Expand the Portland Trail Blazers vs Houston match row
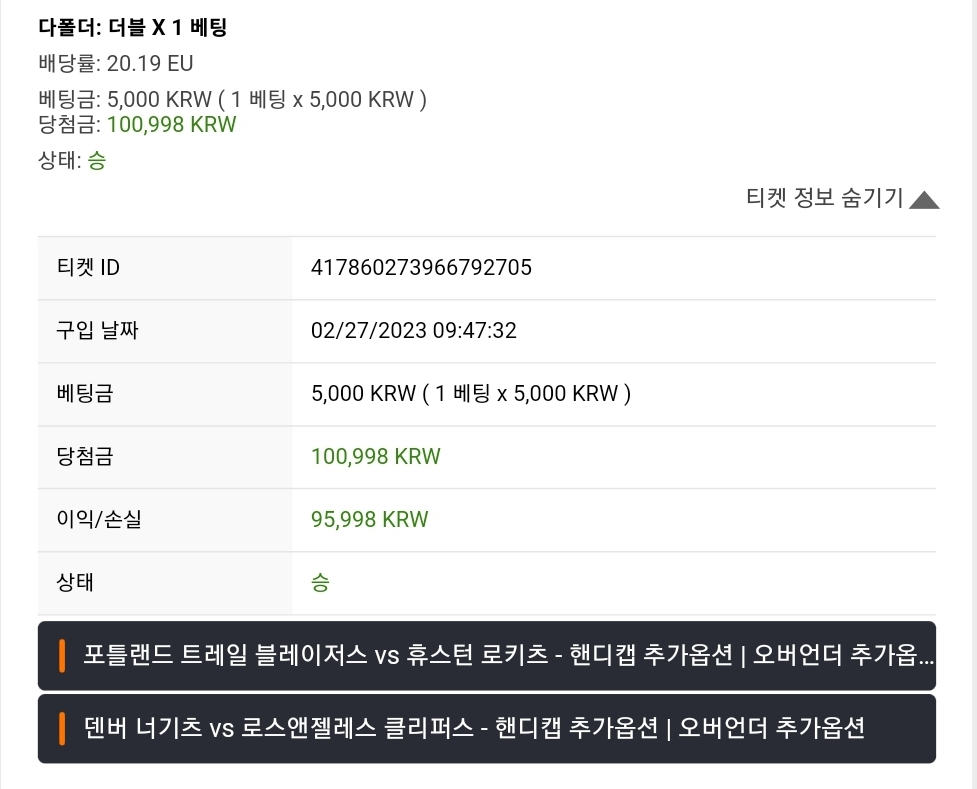The height and width of the screenshot is (789, 977). (x=487, y=656)
